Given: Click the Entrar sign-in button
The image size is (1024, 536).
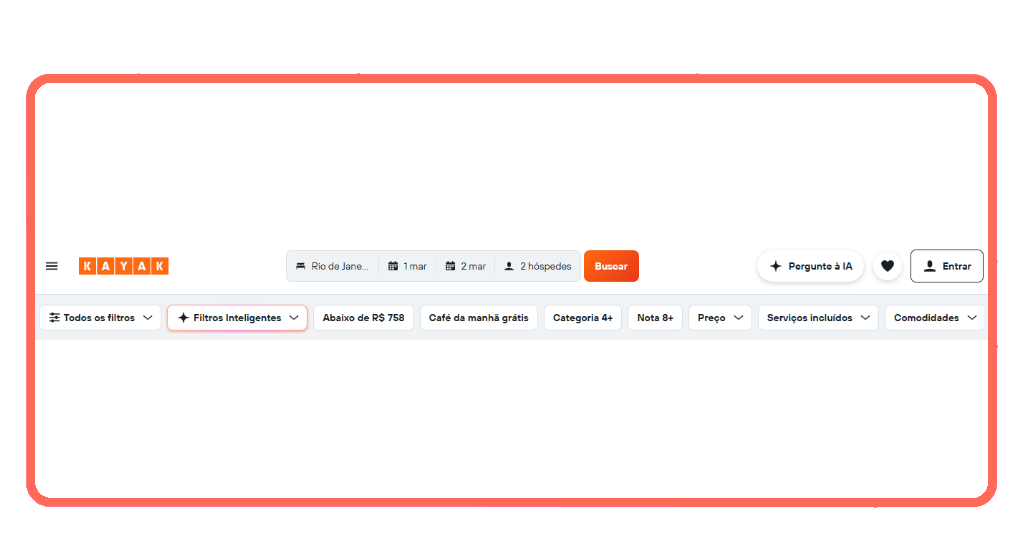Looking at the screenshot, I should (x=947, y=266).
